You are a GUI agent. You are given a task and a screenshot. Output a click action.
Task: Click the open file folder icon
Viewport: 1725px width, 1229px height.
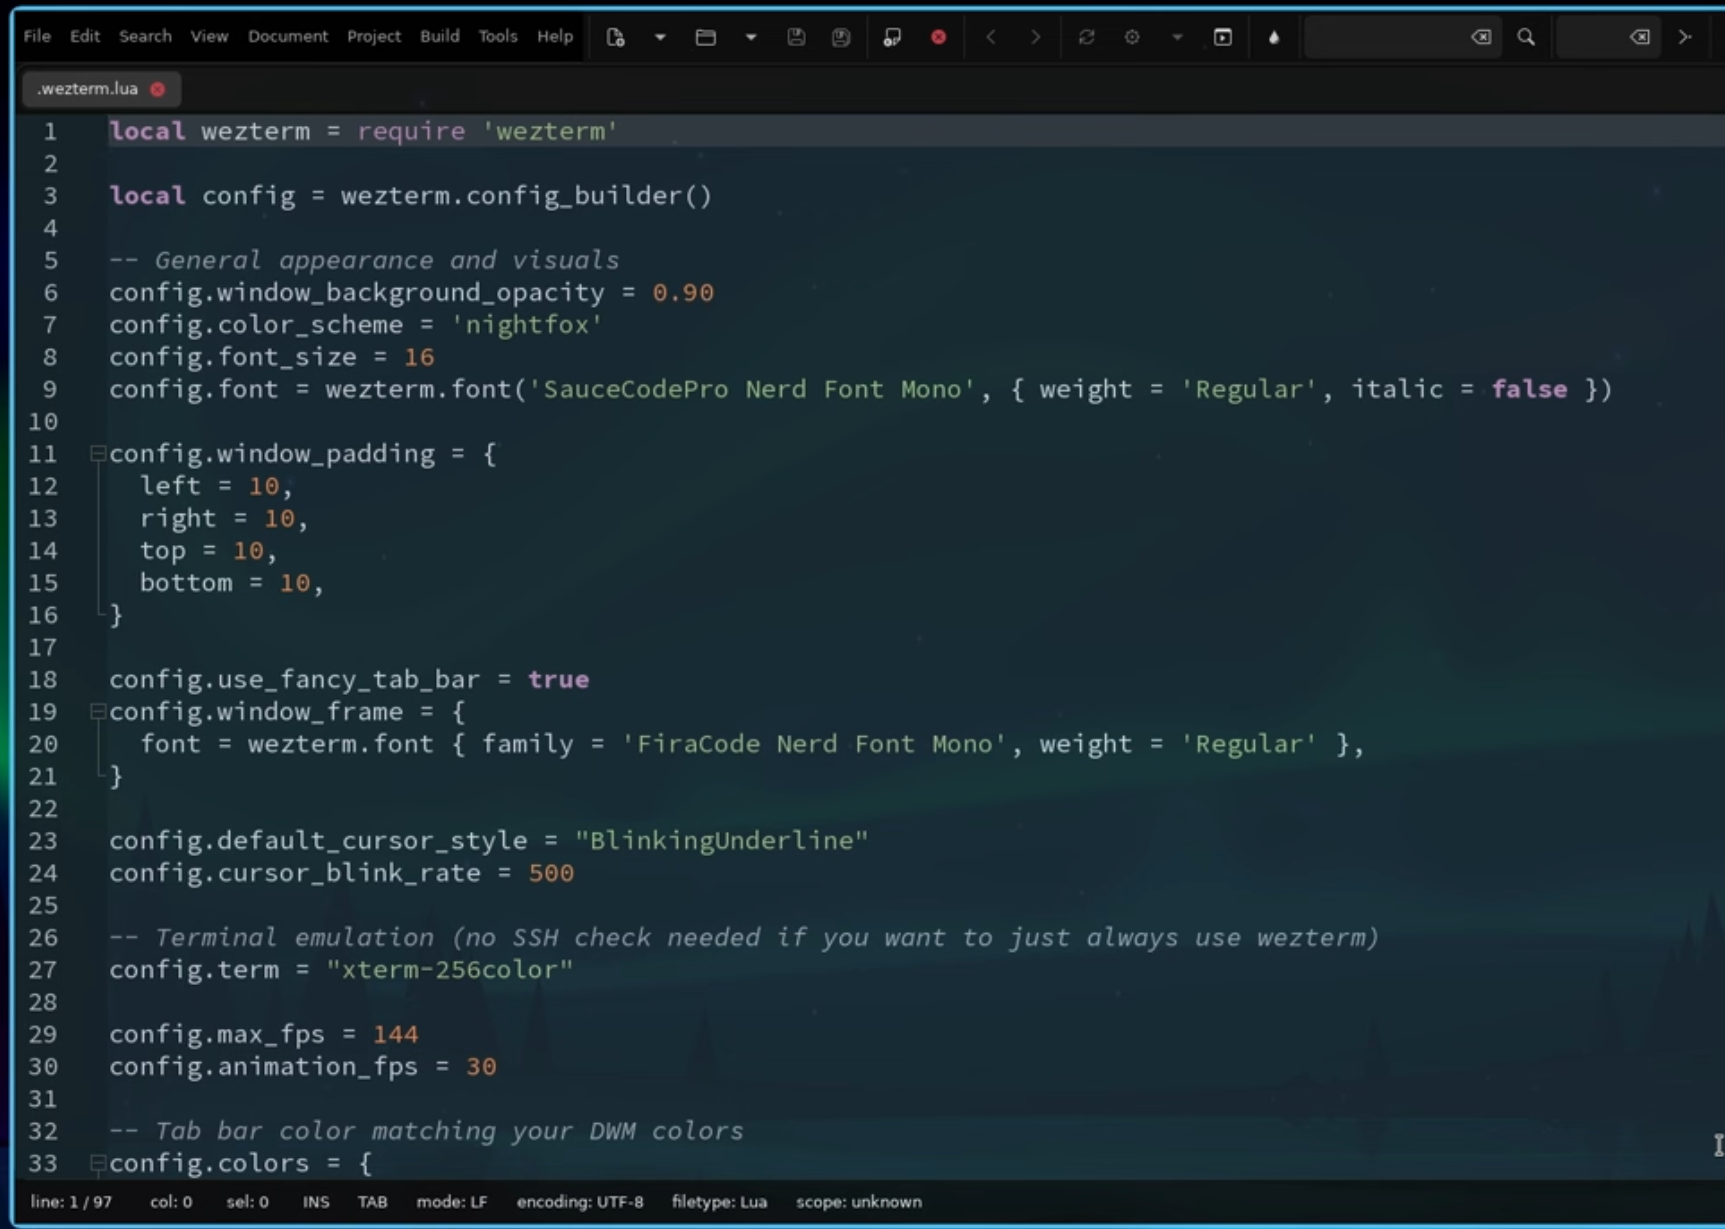click(706, 37)
